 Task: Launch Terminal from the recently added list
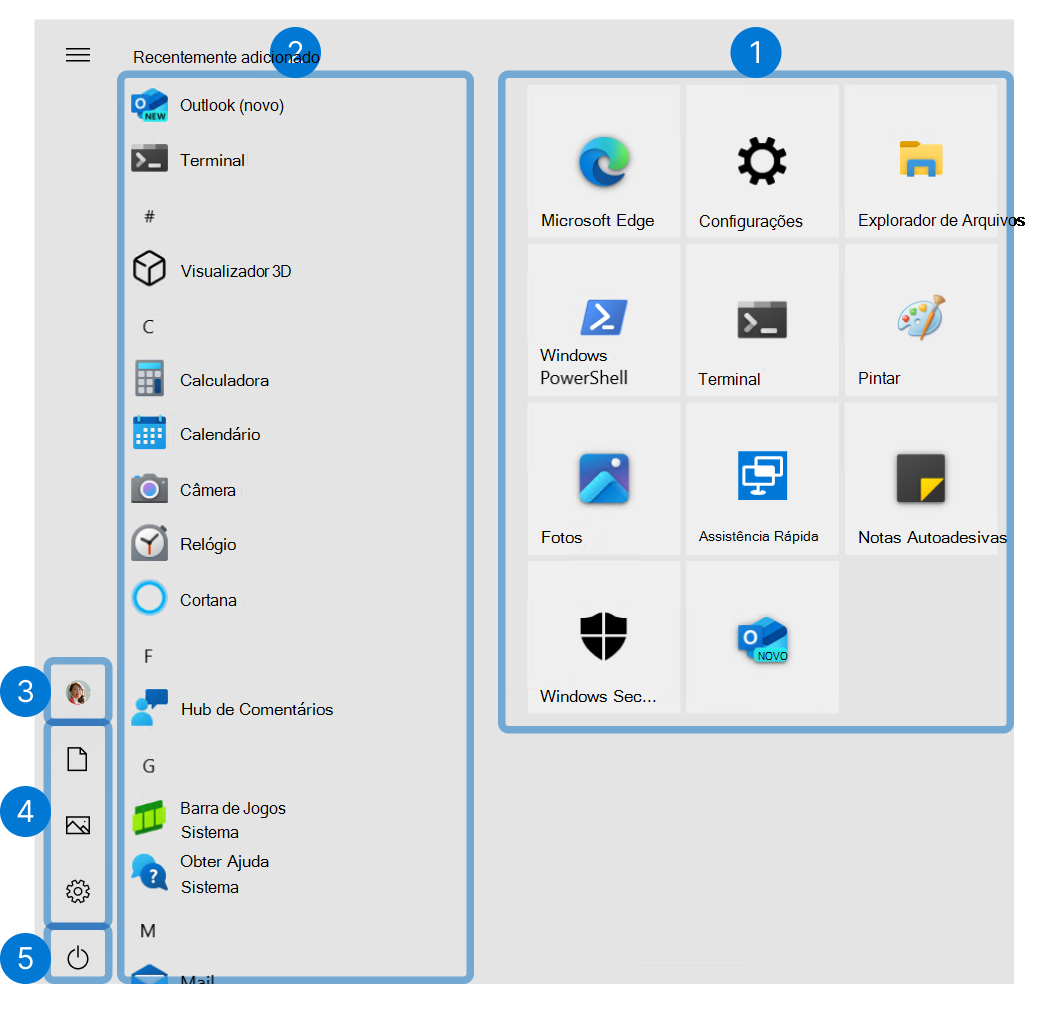(x=188, y=160)
